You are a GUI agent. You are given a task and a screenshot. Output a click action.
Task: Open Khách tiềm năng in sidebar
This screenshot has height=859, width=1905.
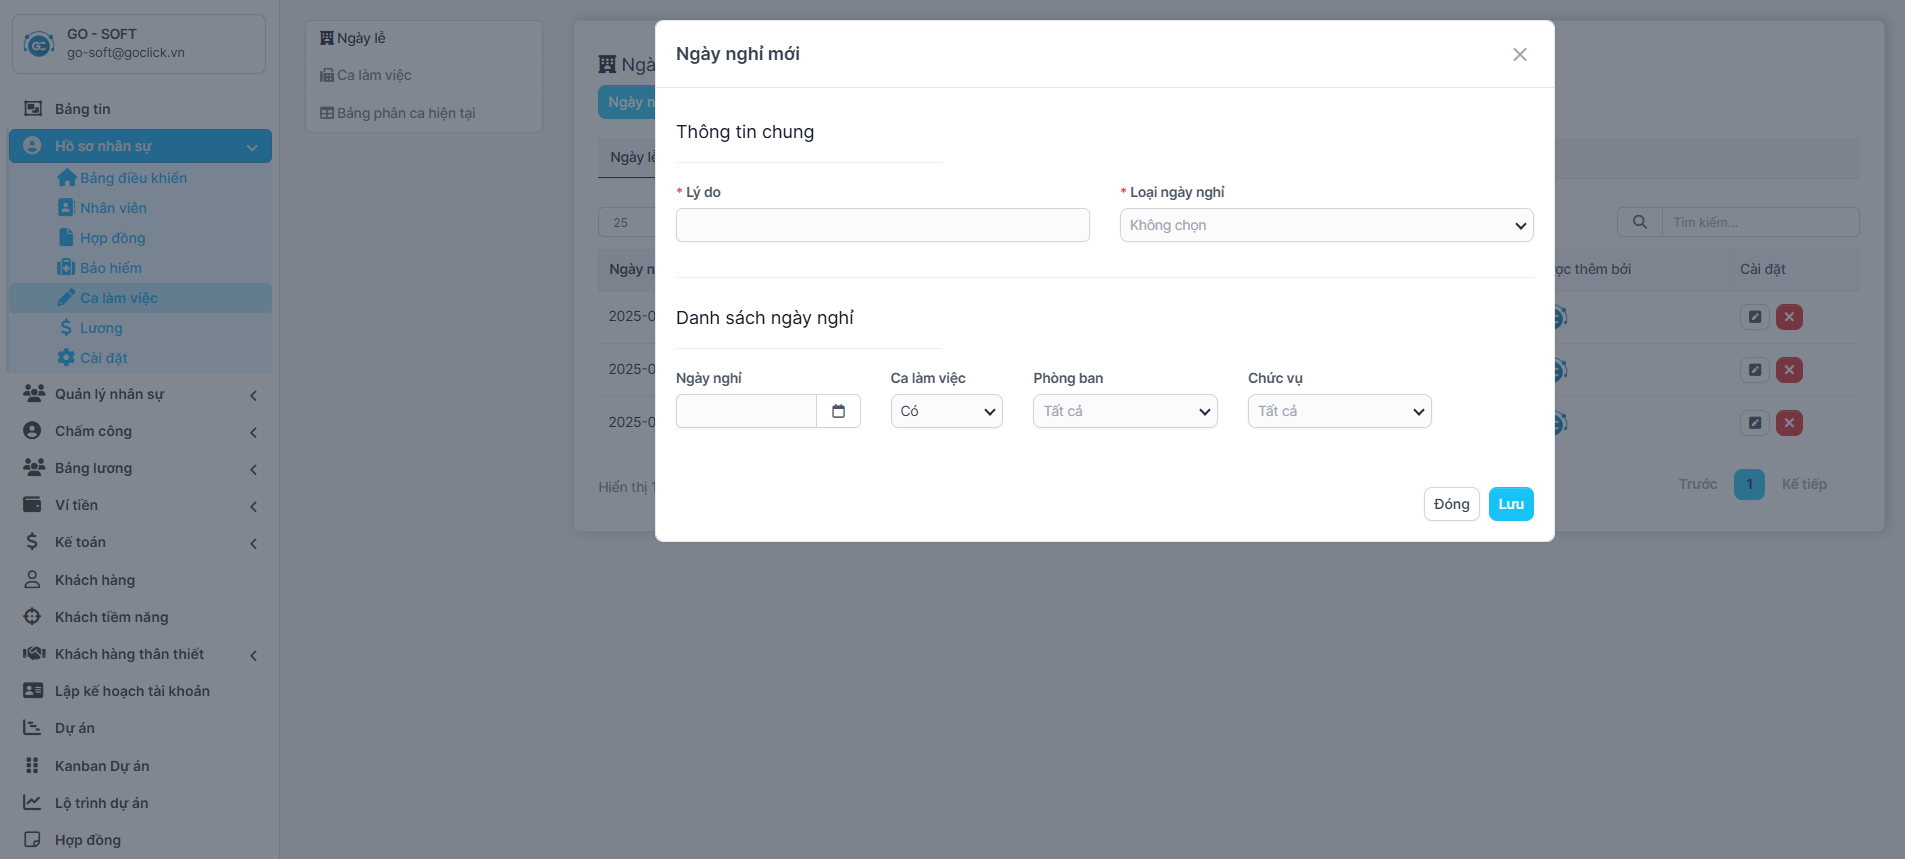point(111,617)
